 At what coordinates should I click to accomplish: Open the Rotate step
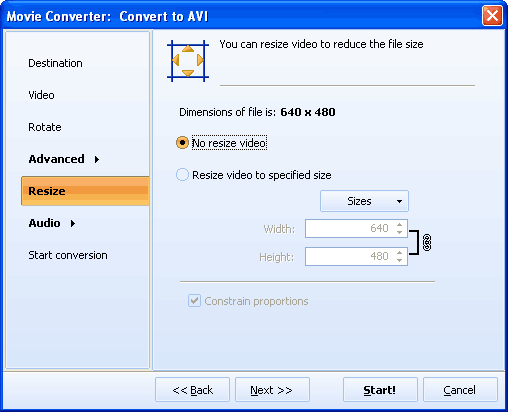point(45,127)
